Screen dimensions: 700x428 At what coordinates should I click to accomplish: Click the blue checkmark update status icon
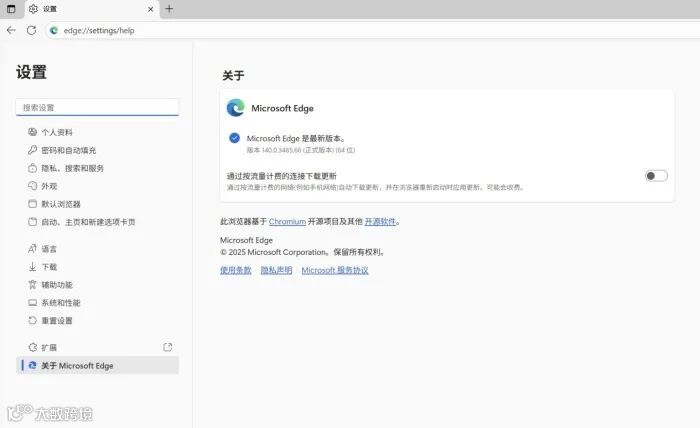pyautogui.click(x=234, y=138)
